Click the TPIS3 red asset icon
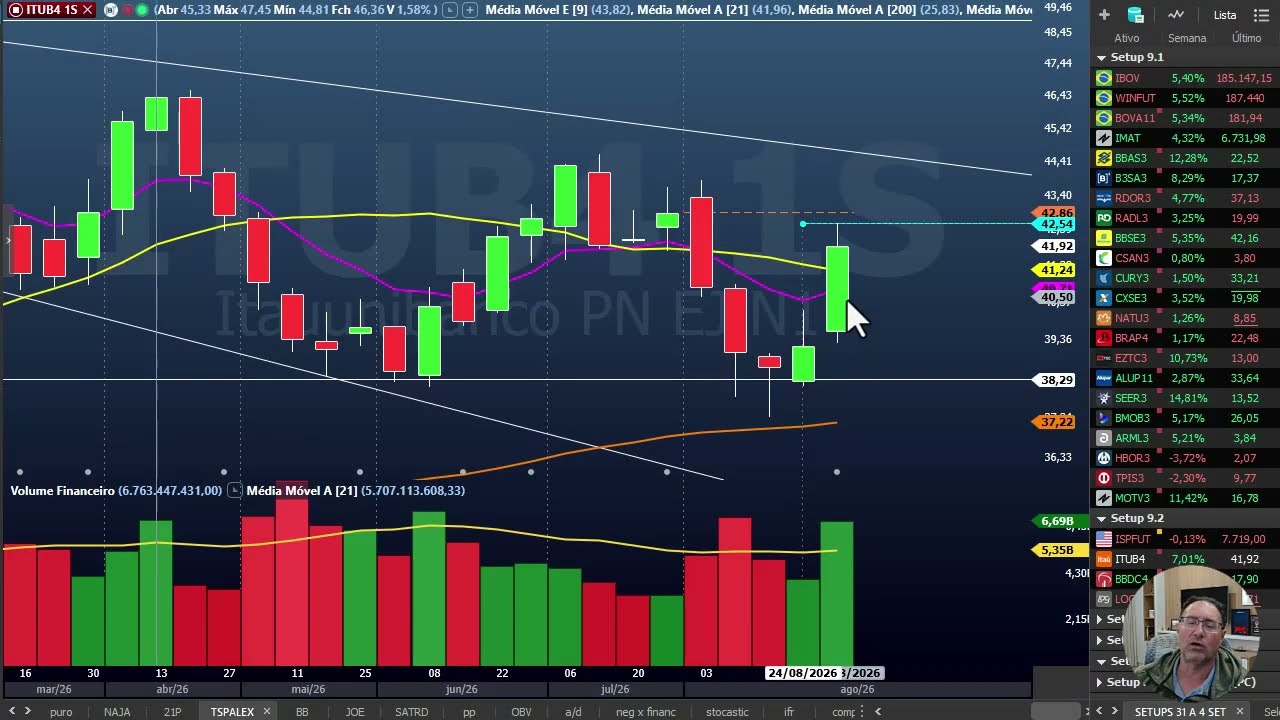This screenshot has width=1280, height=720. pos(1104,478)
